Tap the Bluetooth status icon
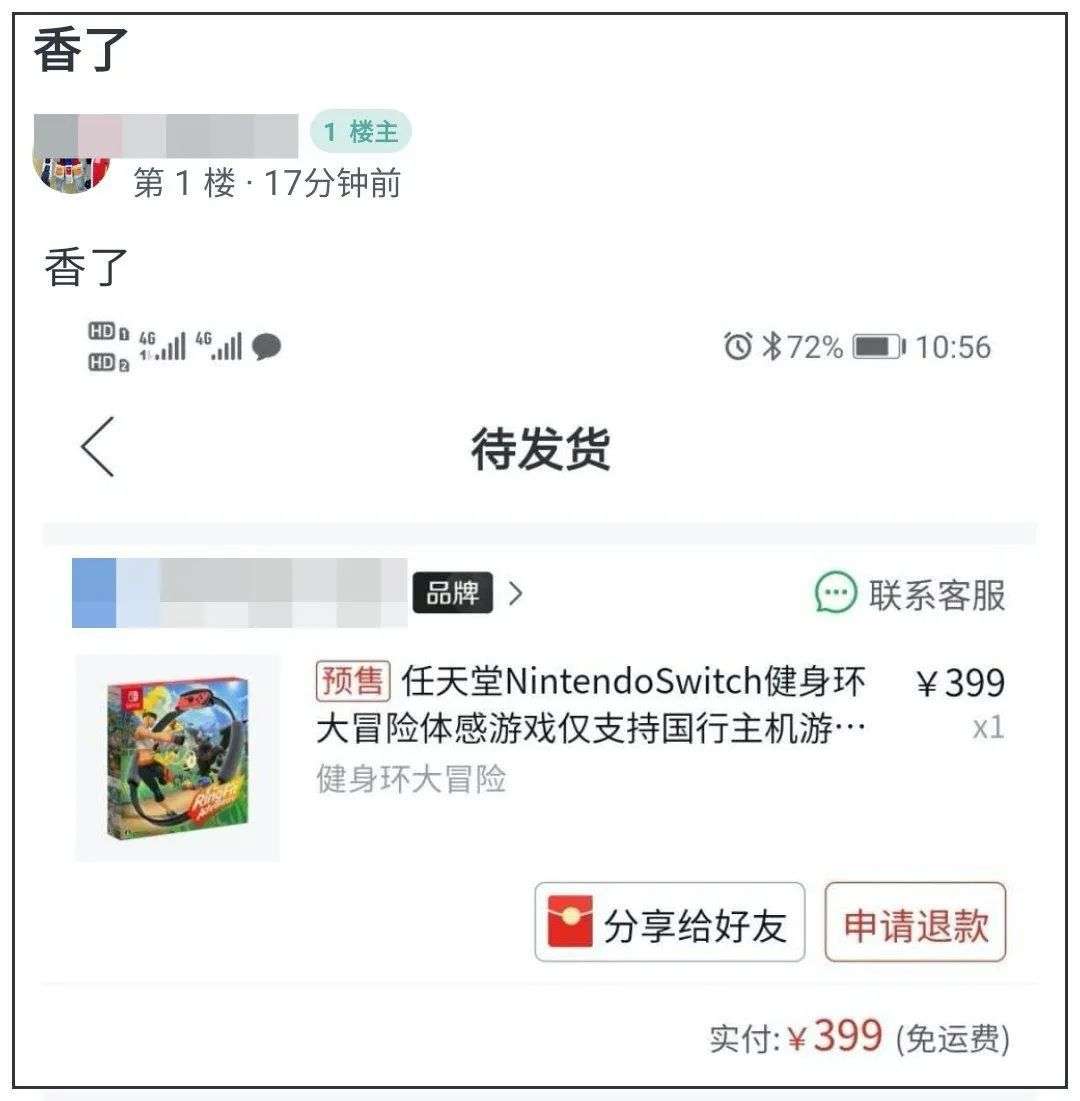The height and width of the screenshot is (1101, 1080). pyautogui.click(x=772, y=346)
